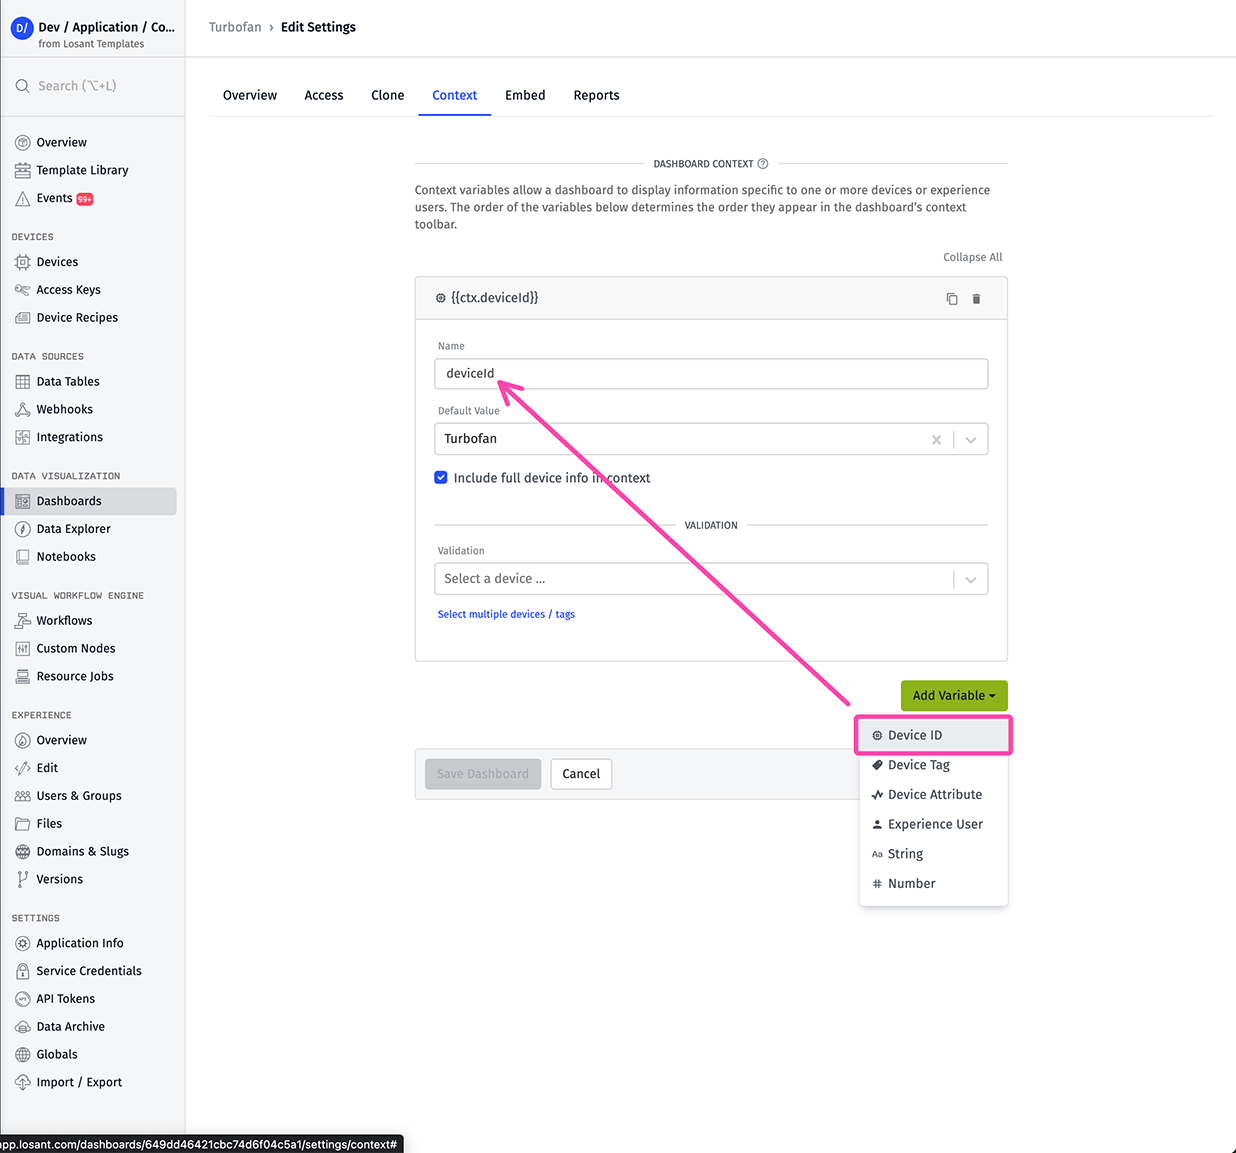The image size is (1236, 1153).
Task: Expand the Default Value dropdown
Action: 970,440
